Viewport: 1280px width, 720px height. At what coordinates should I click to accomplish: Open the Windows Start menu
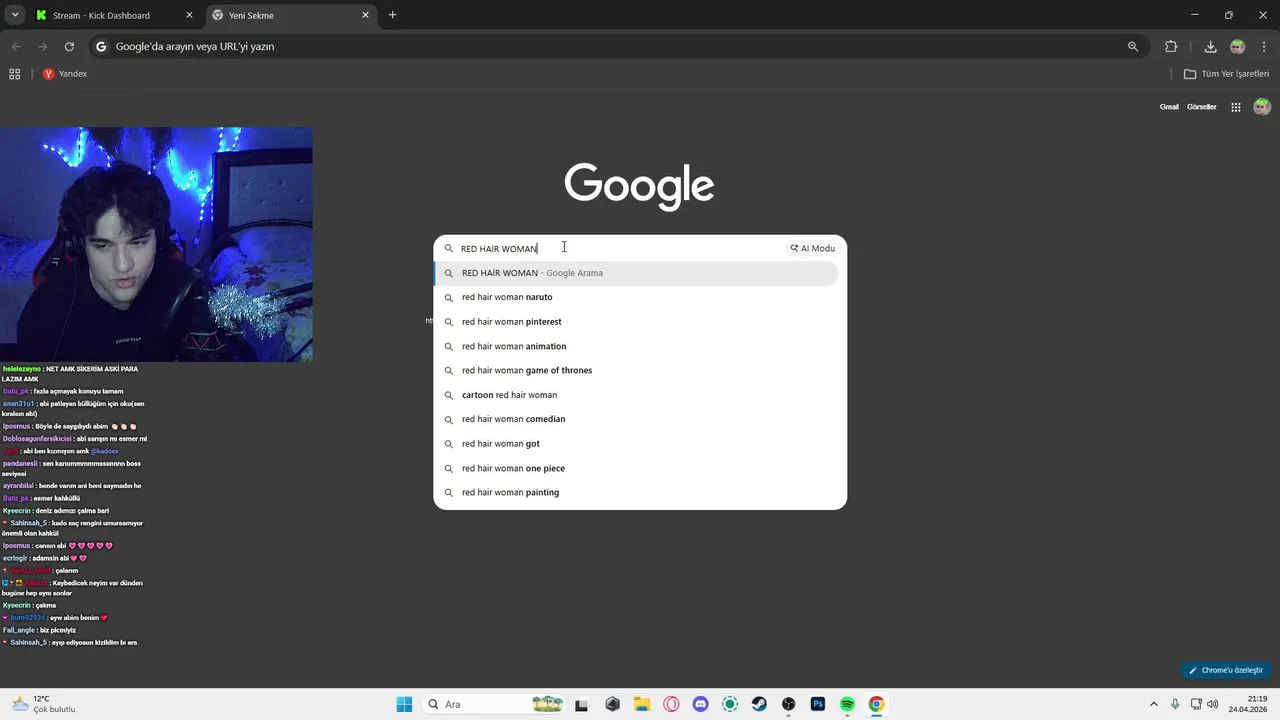point(404,704)
